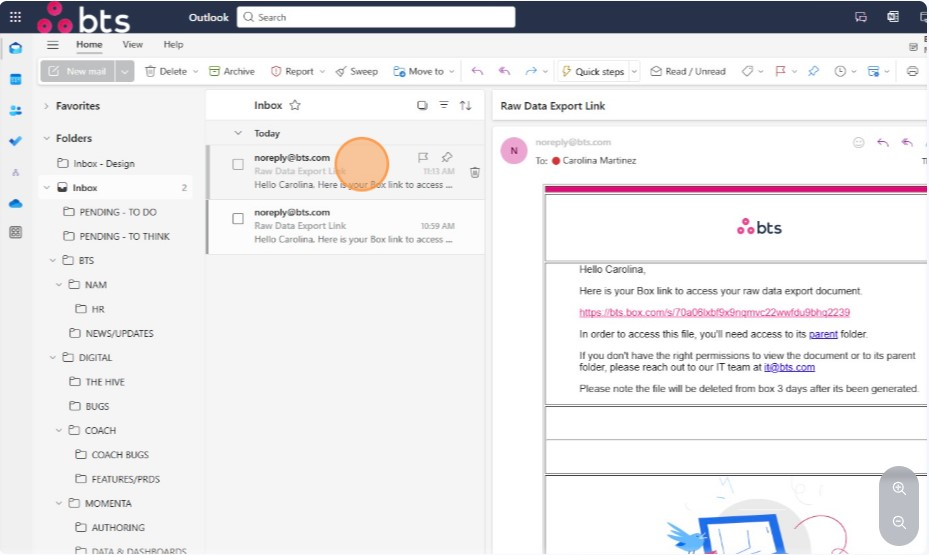Click the Categorize tag icon

pos(747,71)
